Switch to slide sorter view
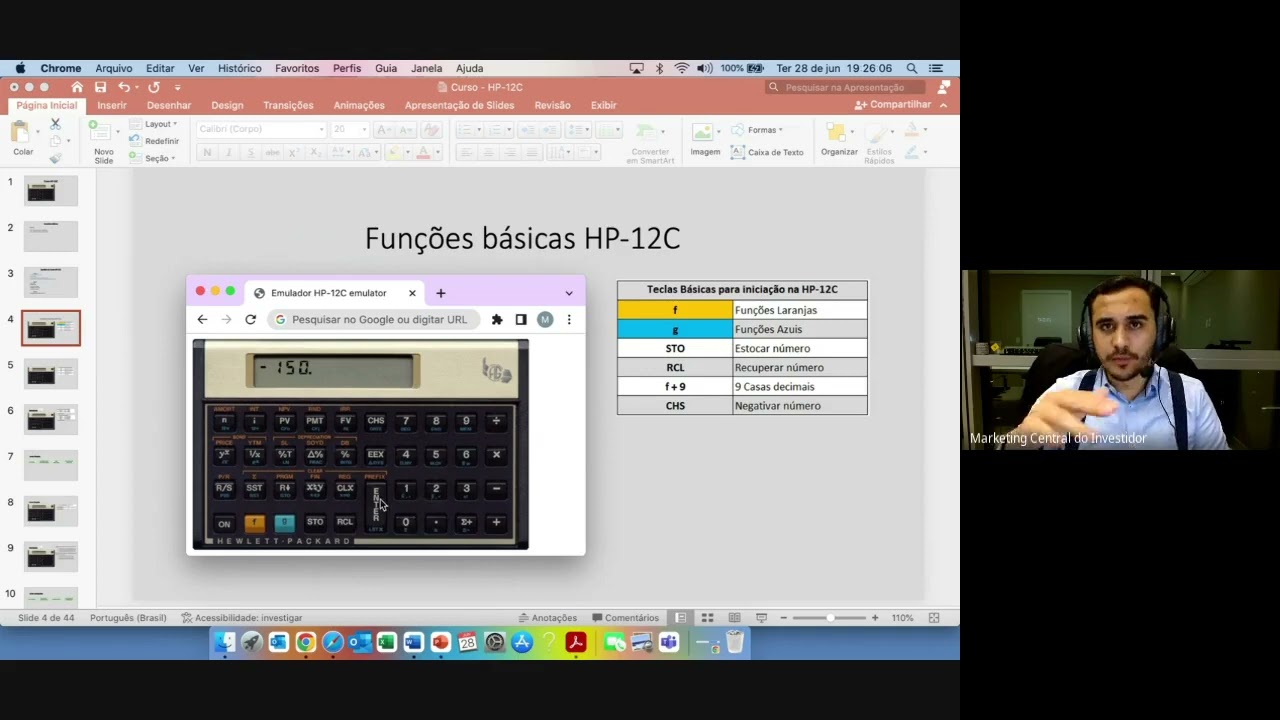The image size is (1280, 720). click(x=707, y=618)
